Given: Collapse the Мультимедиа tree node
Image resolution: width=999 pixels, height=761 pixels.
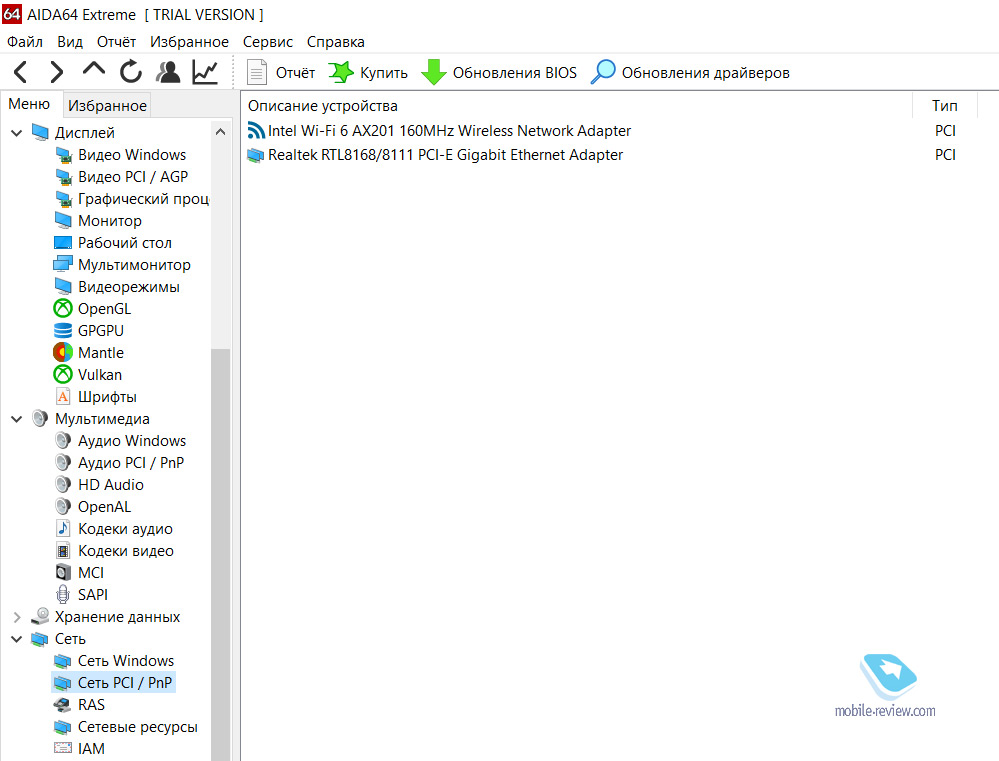Looking at the screenshot, I should point(17,419).
